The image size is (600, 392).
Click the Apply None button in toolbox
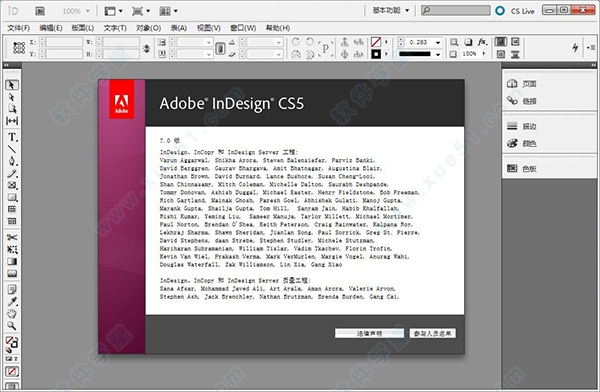coord(12,371)
